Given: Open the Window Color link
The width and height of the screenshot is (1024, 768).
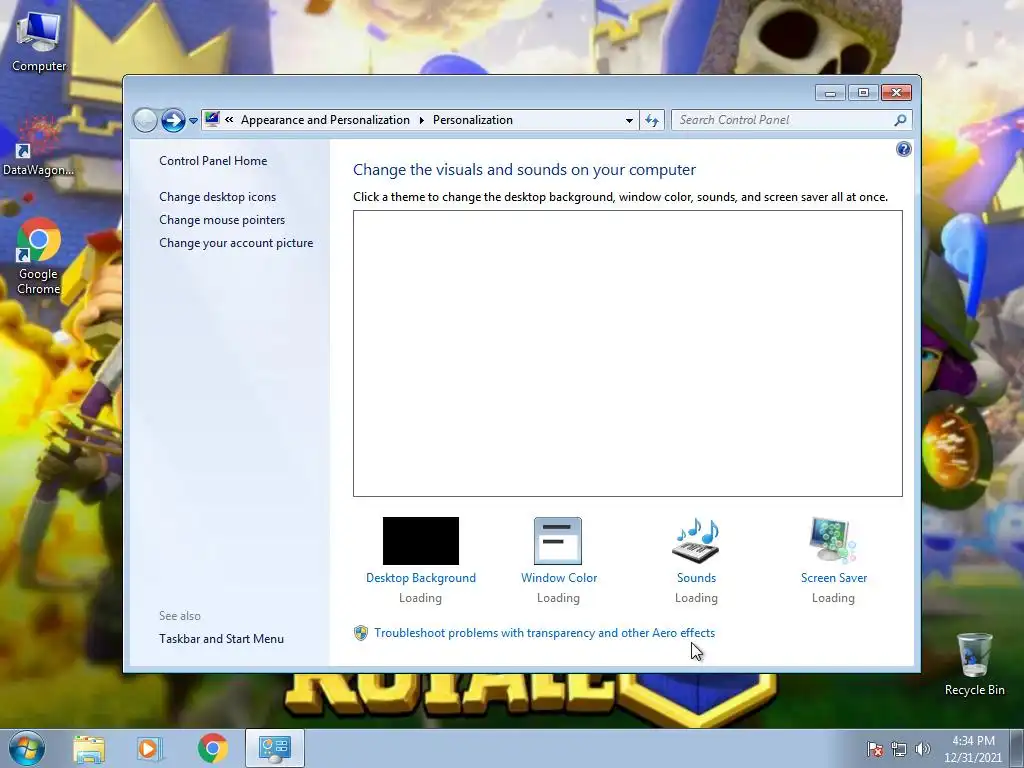Looking at the screenshot, I should pos(559,578).
